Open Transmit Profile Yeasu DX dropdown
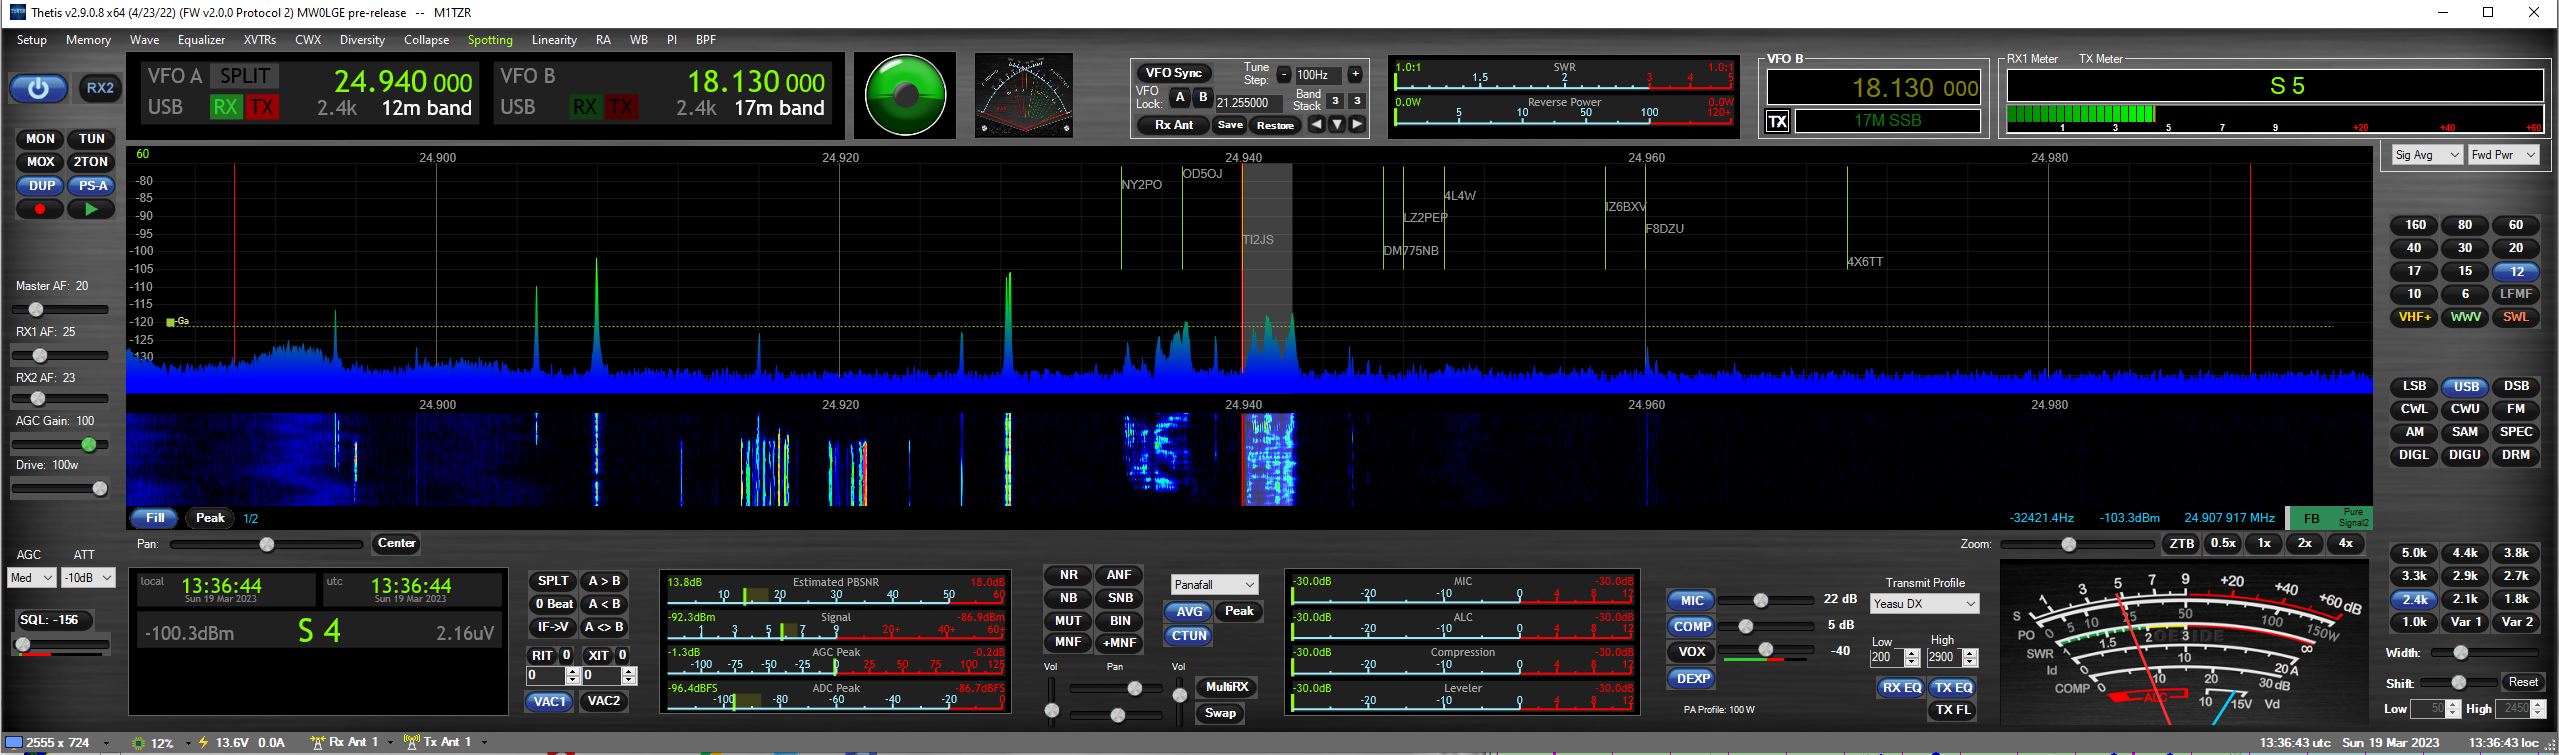This screenshot has width=2559, height=755. [x=1925, y=604]
